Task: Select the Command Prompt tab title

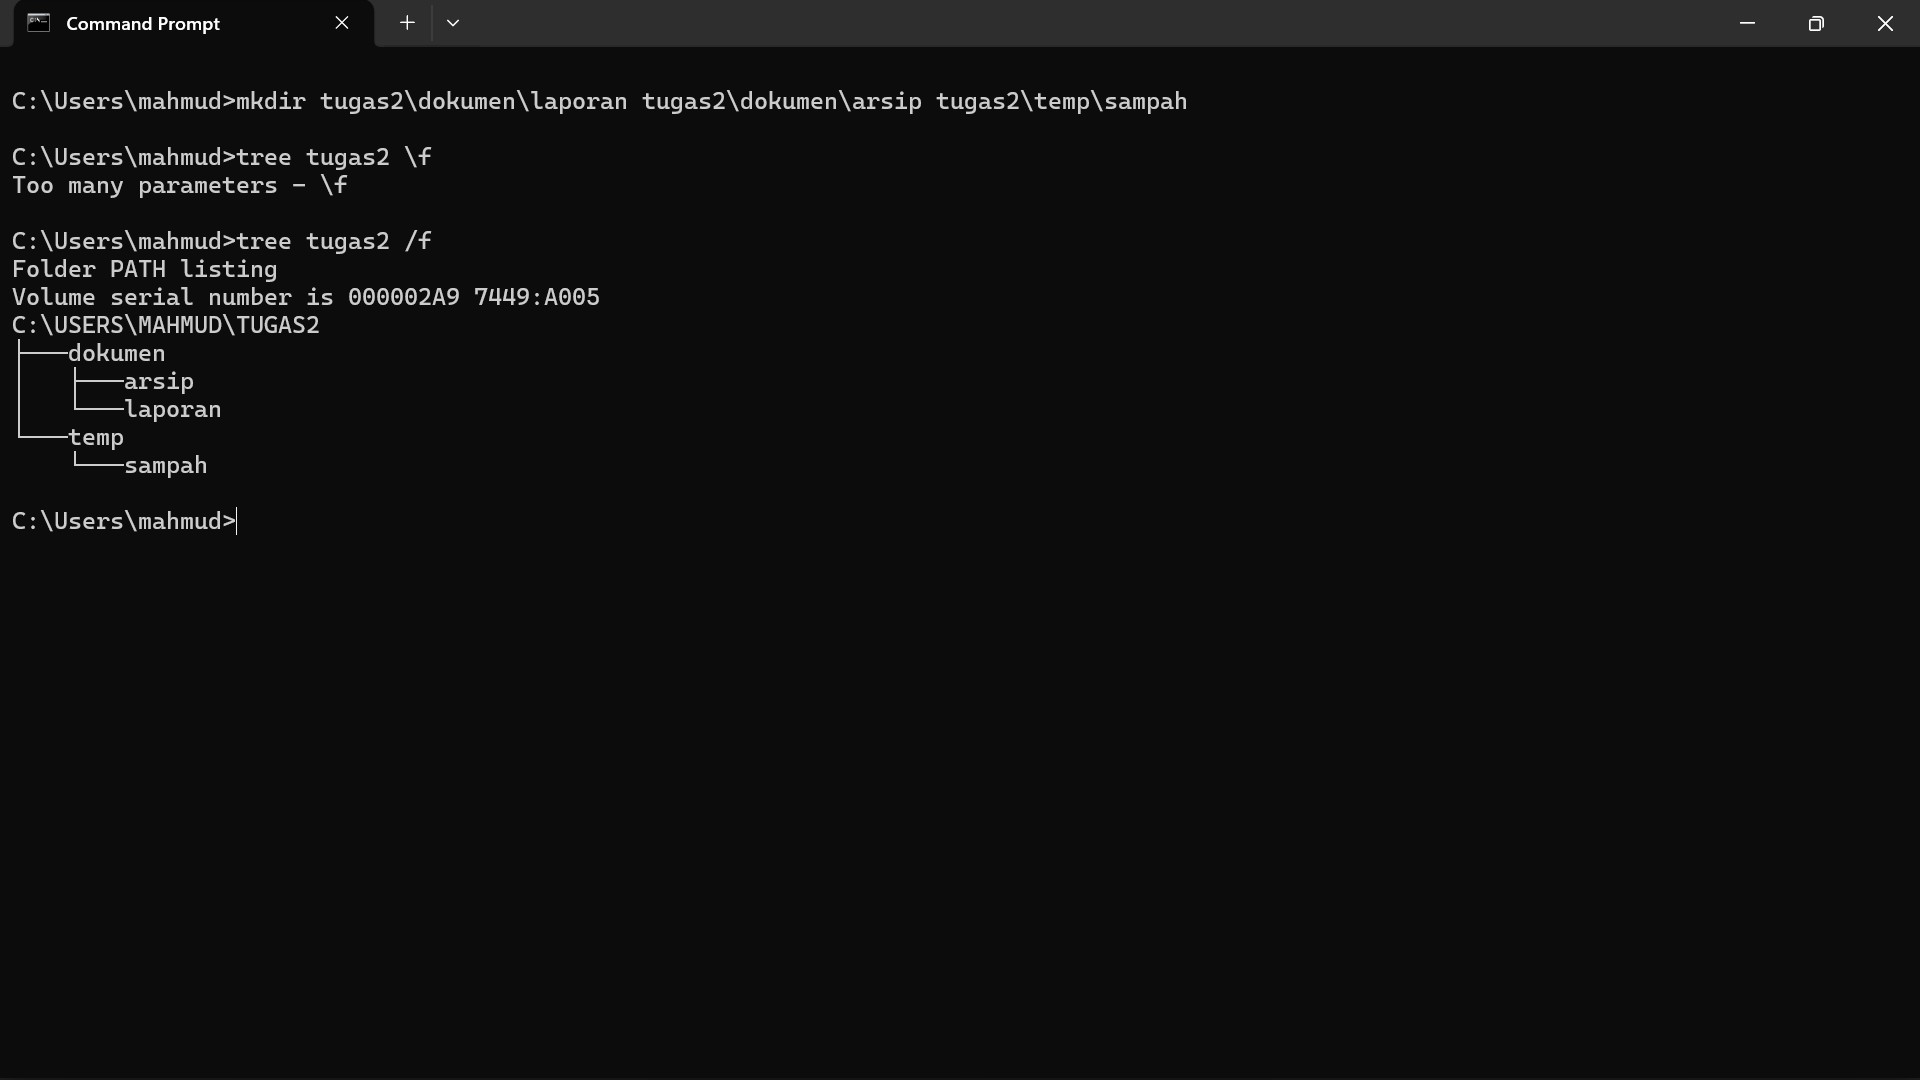Action: [143, 23]
